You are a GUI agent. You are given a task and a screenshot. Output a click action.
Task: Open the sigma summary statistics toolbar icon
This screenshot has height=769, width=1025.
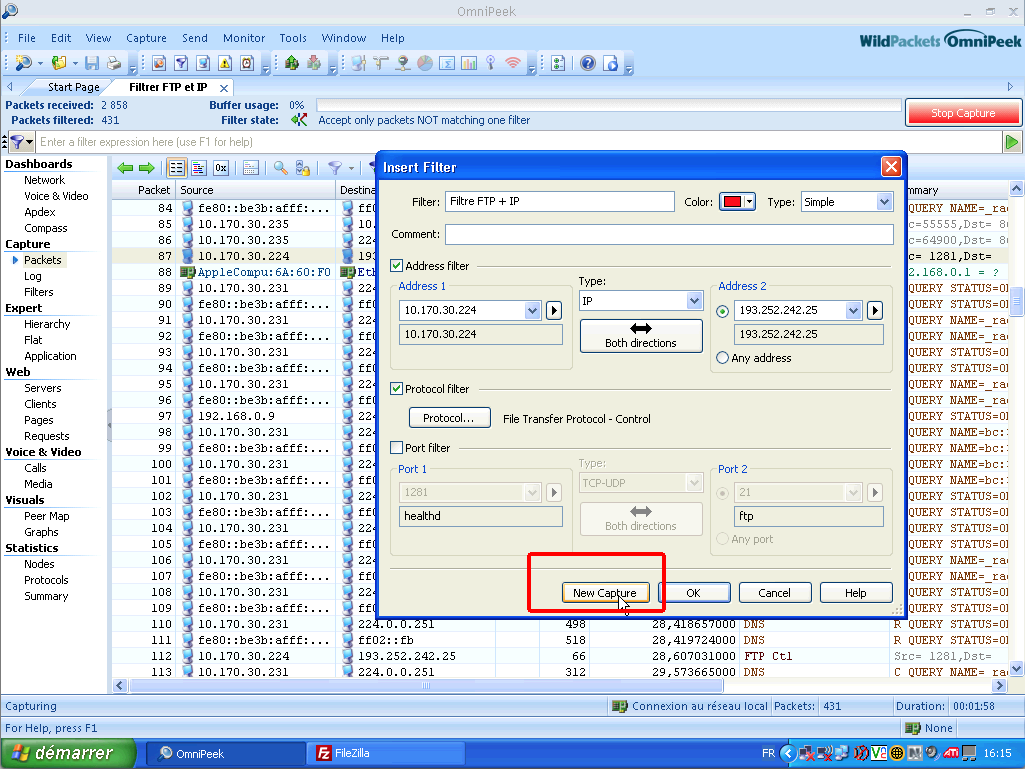tap(447, 63)
